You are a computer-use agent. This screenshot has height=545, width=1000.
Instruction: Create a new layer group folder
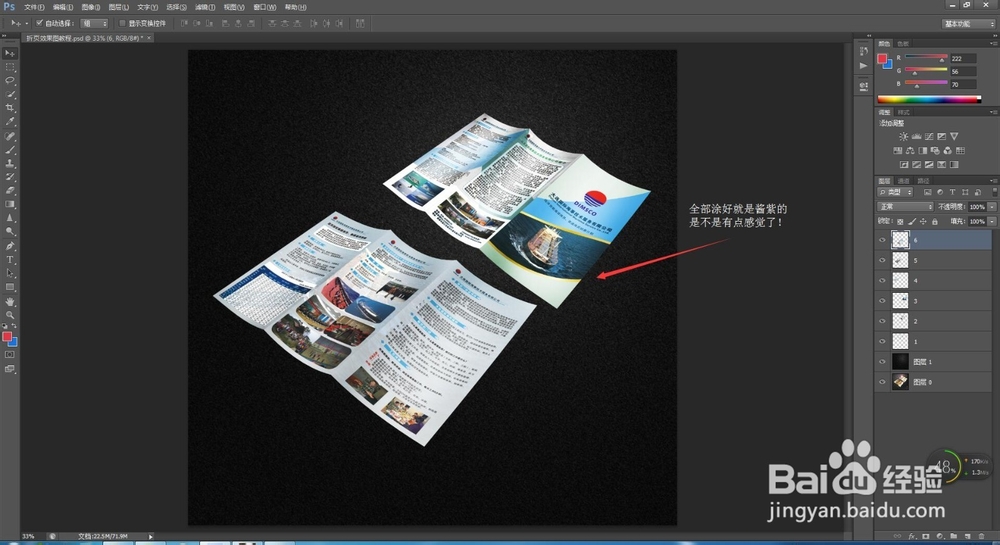(953, 536)
